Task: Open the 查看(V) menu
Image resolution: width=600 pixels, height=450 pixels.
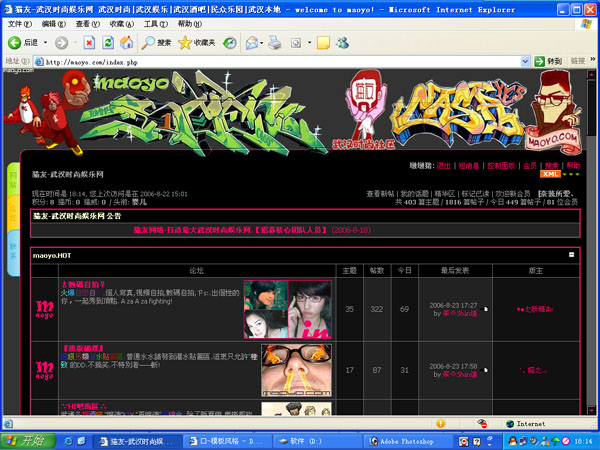Action: pyautogui.click(x=88, y=24)
